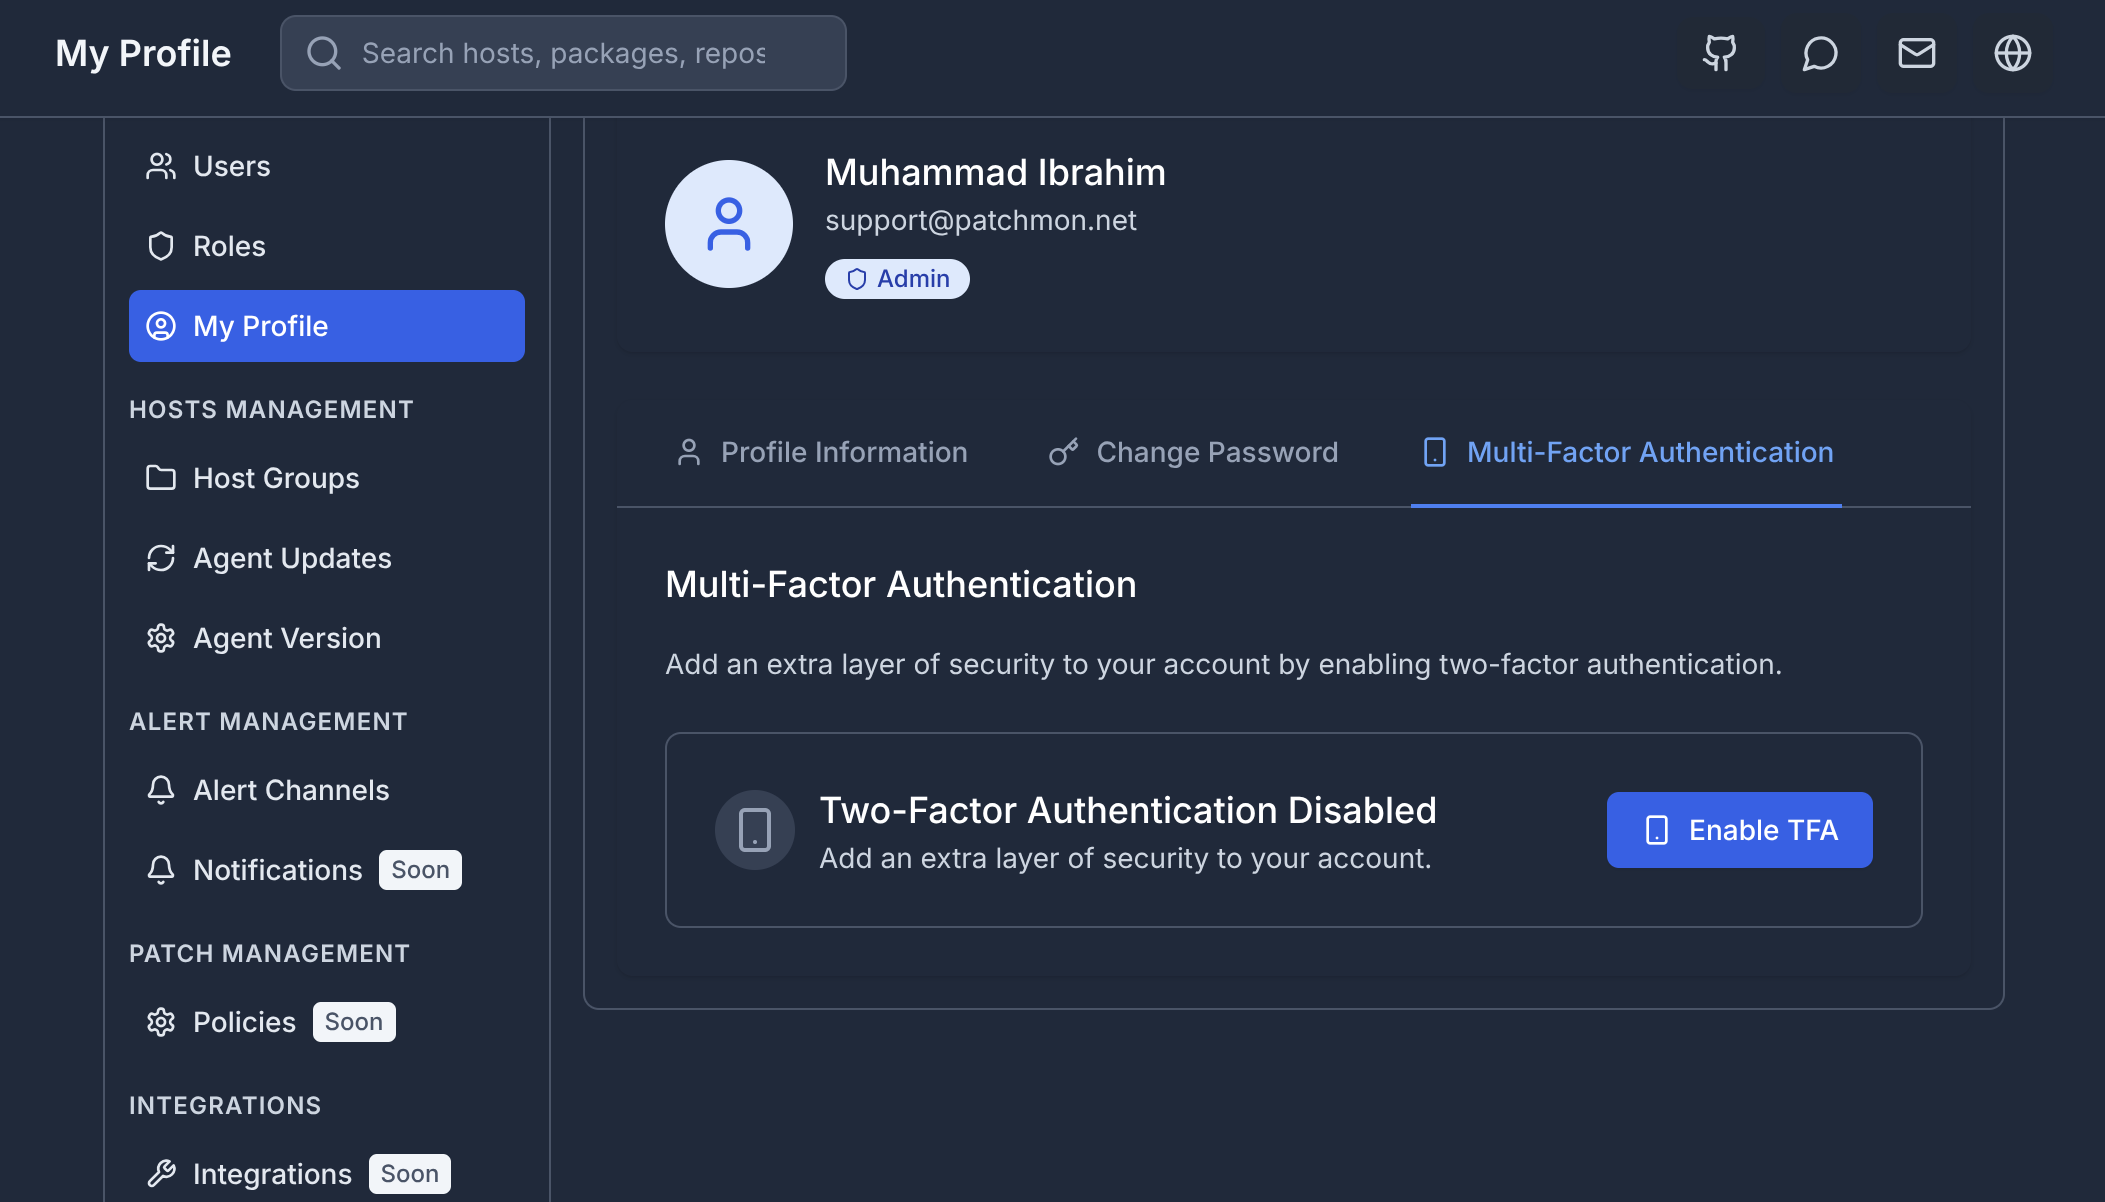The height and width of the screenshot is (1202, 2105).
Task: Click the chat bubble icon in header
Action: [1819, 53]
